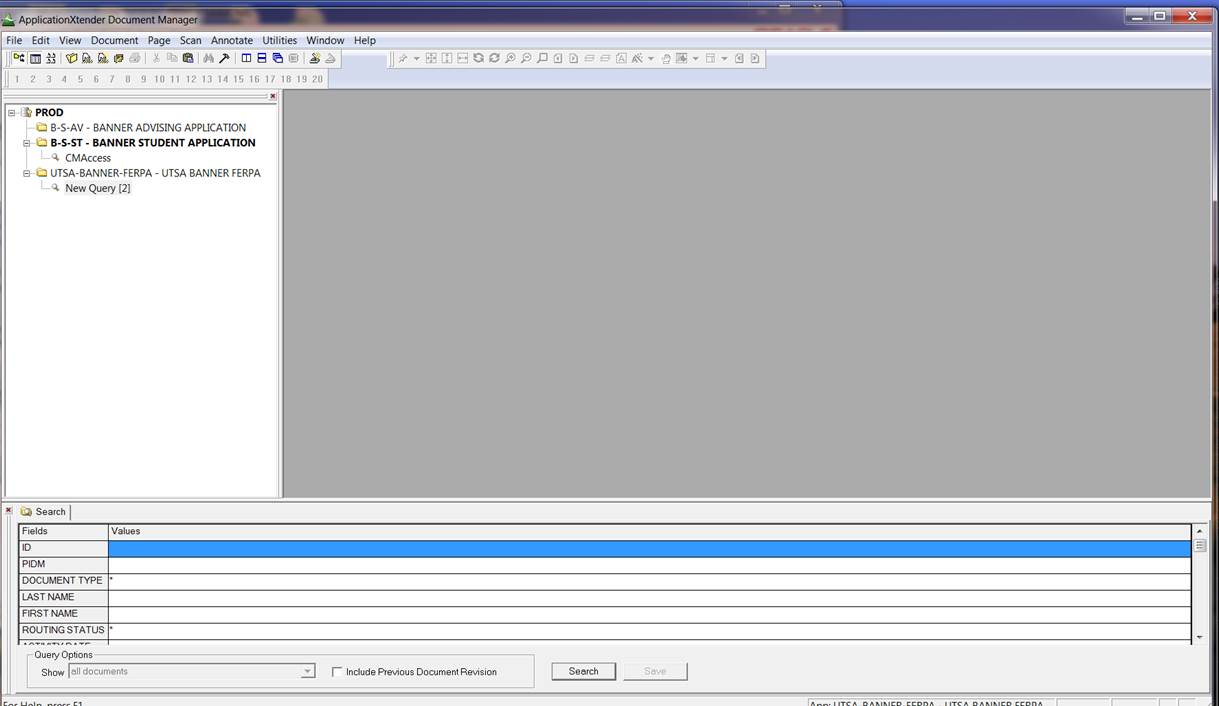Collapse the PROD root tree node
Image resolution: width=1219 pixels, height=706 pixels.
(x=12, y=113)
